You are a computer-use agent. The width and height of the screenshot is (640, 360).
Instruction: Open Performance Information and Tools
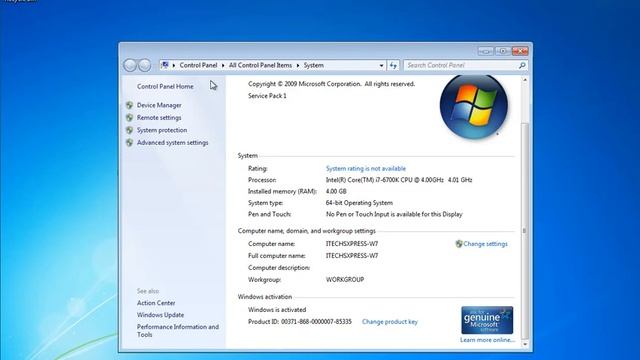[178, 331]
